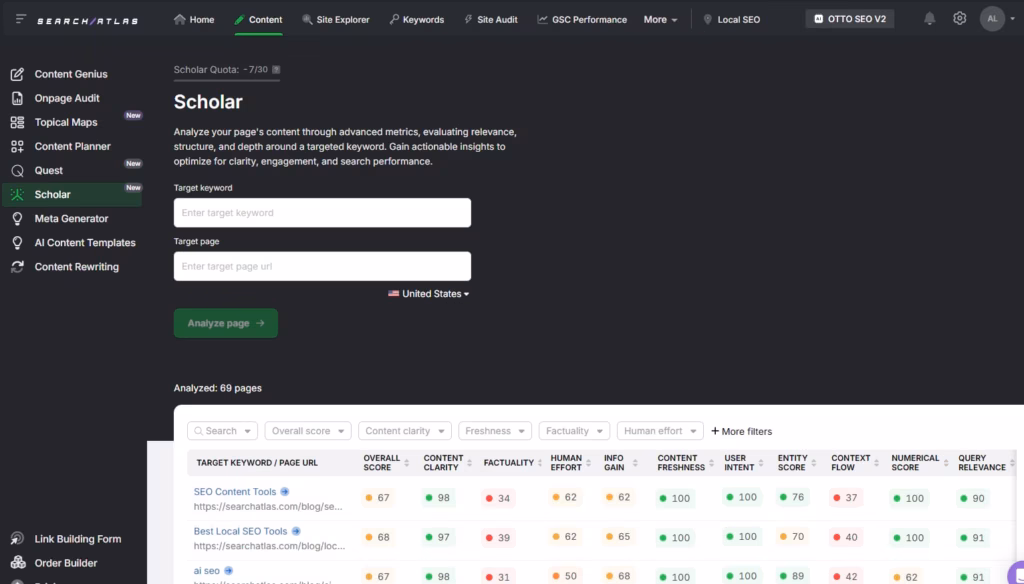The height and width of the screenshot is (584, 1024).
Task: Focus the Target keyword input field
Action: pyautogui.click(x=322, y=213)
